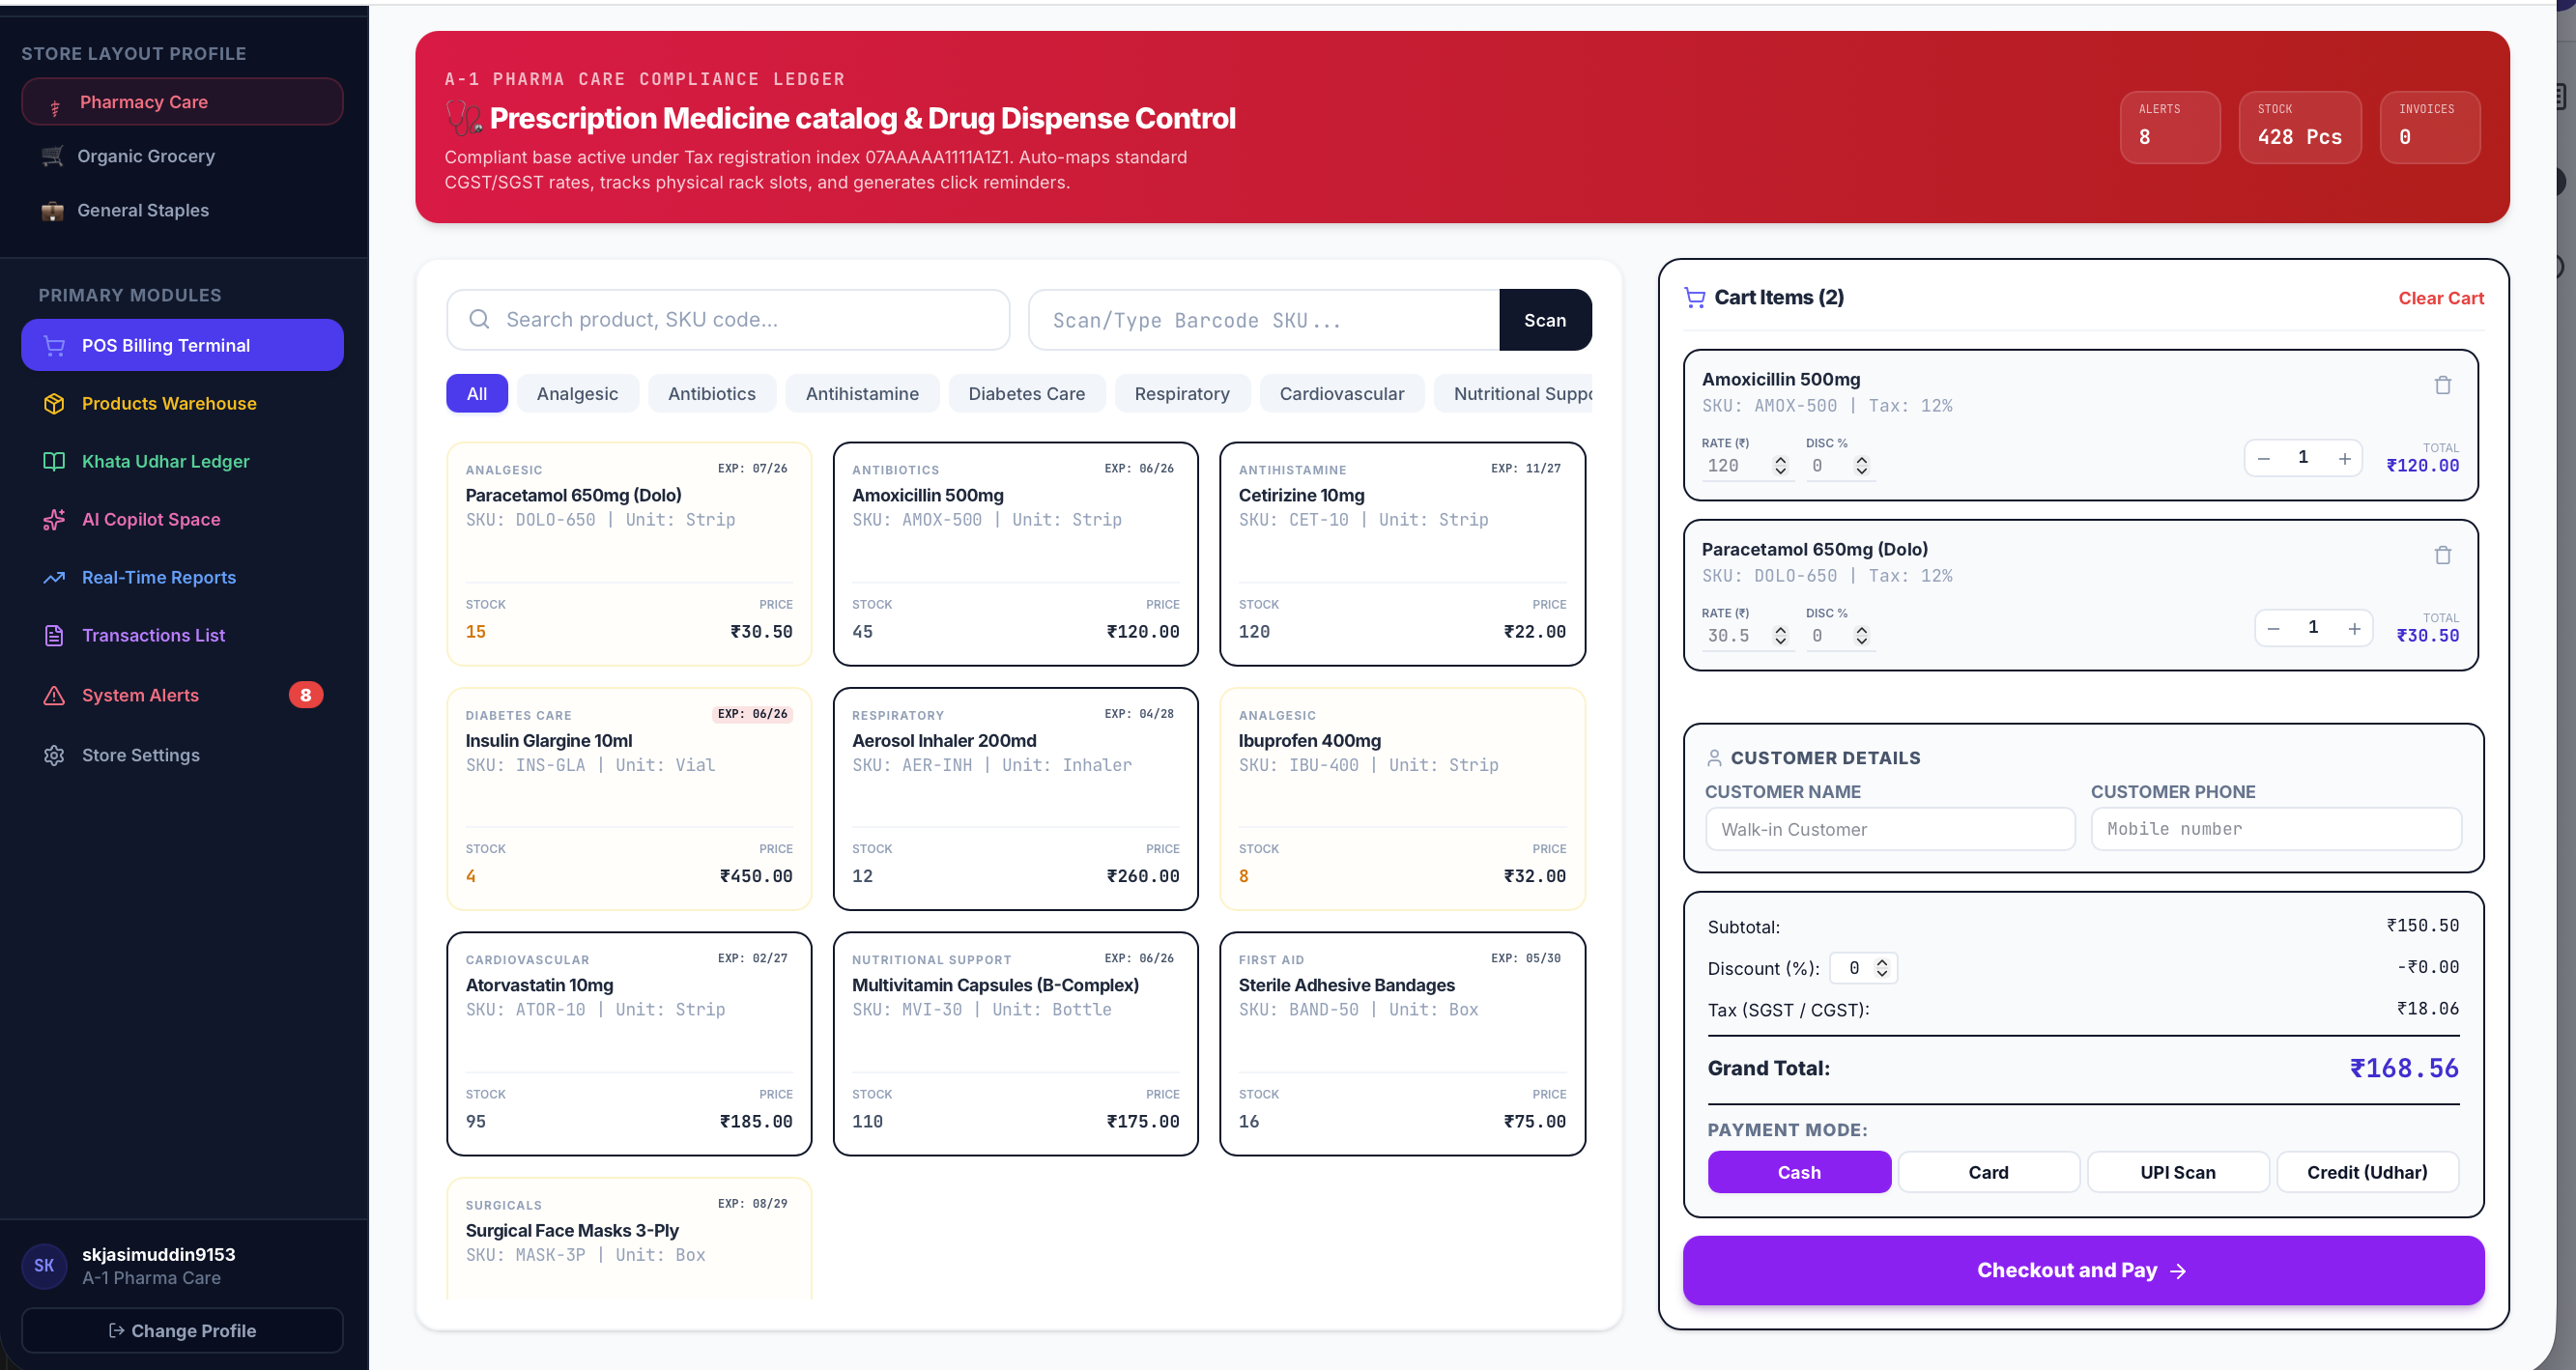Screen dimensions: 2576x1370
Task: Filter products by Antihistamine
Action: click(862, 393)
